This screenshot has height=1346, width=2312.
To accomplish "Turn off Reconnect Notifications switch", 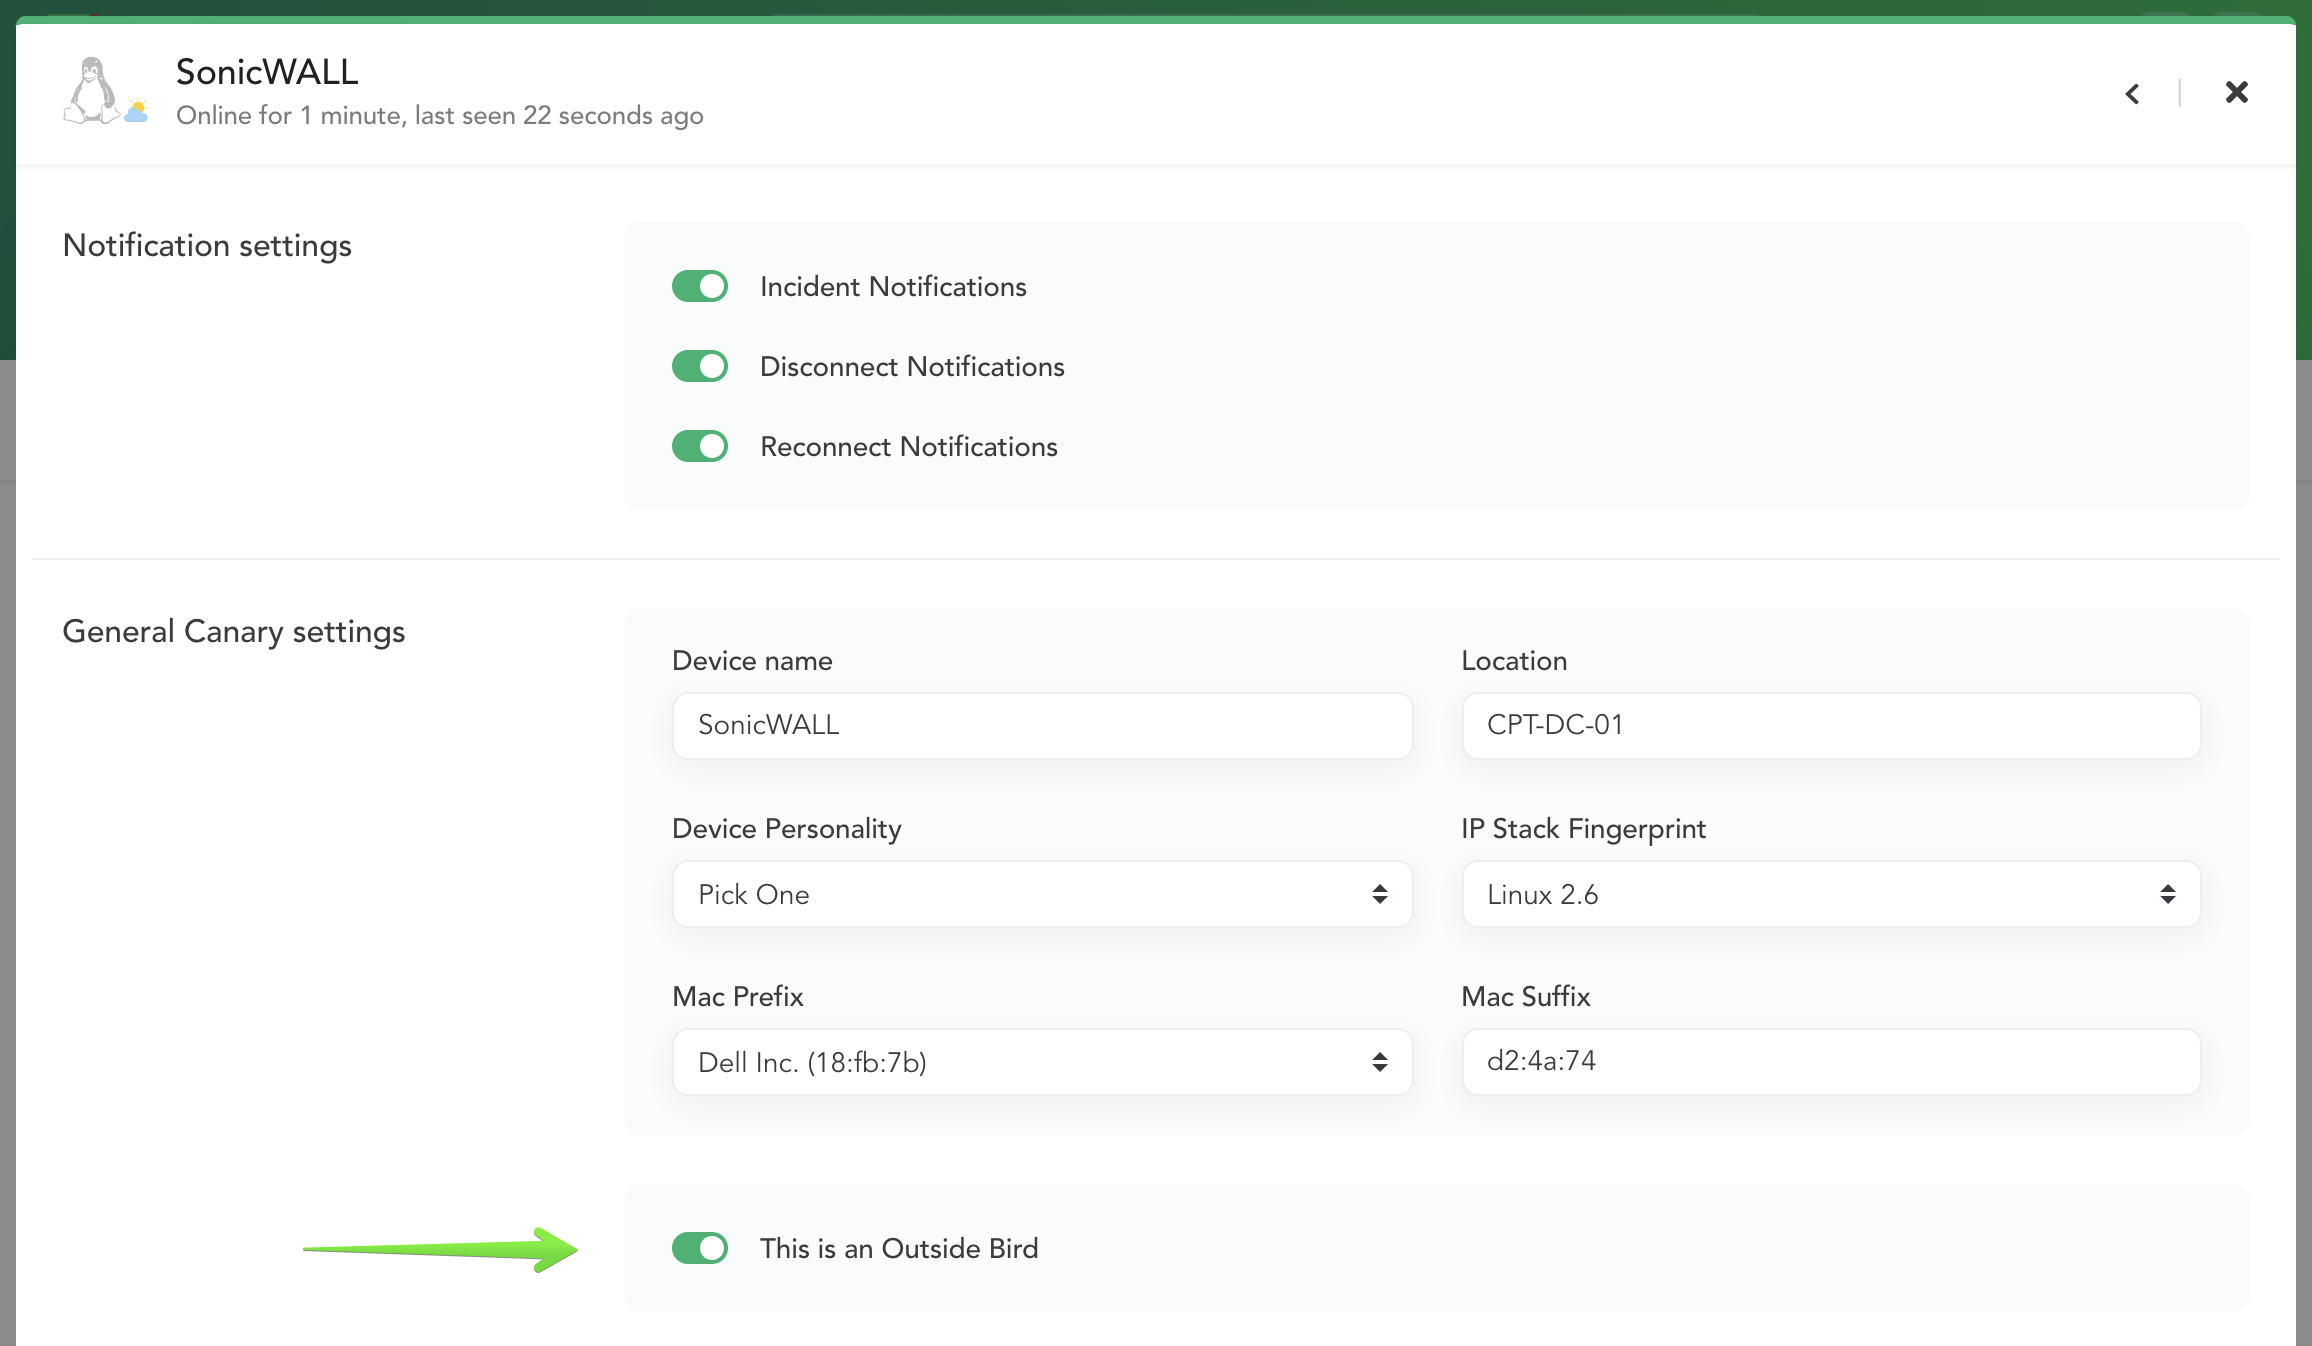I will 700,446.
